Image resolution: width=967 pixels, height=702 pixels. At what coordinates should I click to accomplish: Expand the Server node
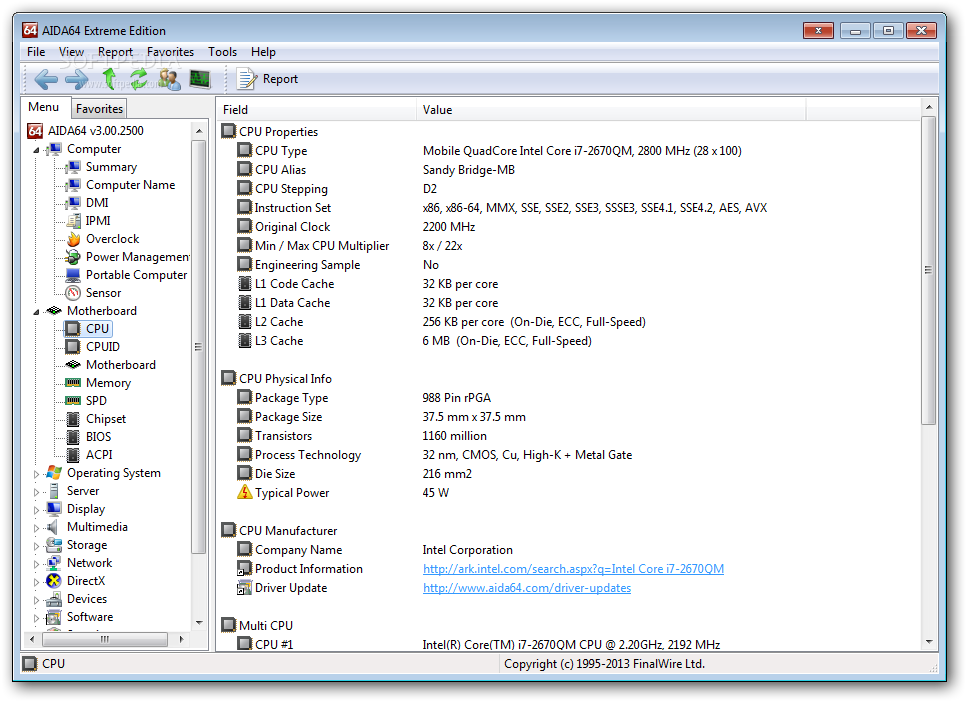tap(36, 492)
